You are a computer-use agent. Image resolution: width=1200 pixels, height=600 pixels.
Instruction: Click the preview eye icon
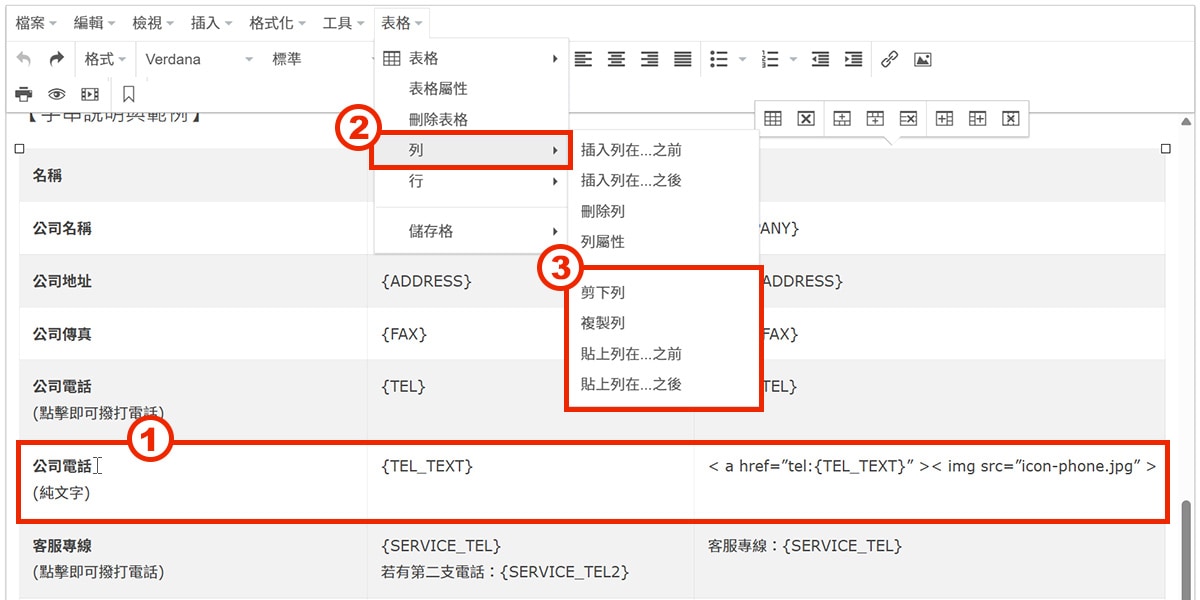pyautogui.click(x=56, y=95)
